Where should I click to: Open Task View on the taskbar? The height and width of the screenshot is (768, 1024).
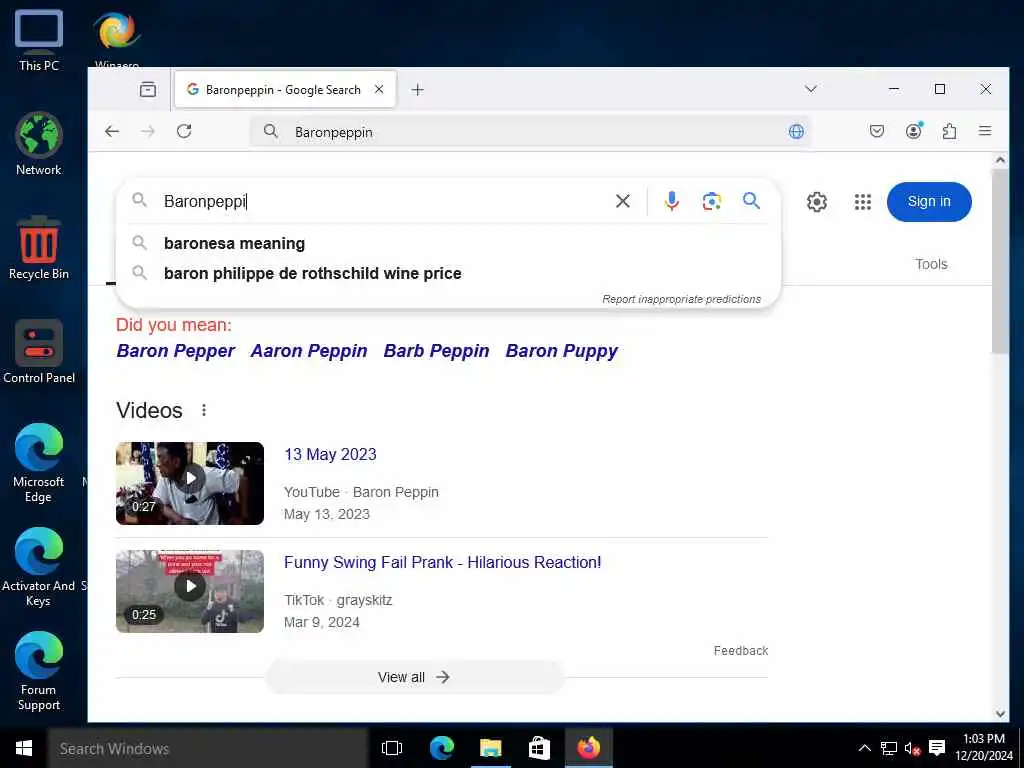coord(392,748)
